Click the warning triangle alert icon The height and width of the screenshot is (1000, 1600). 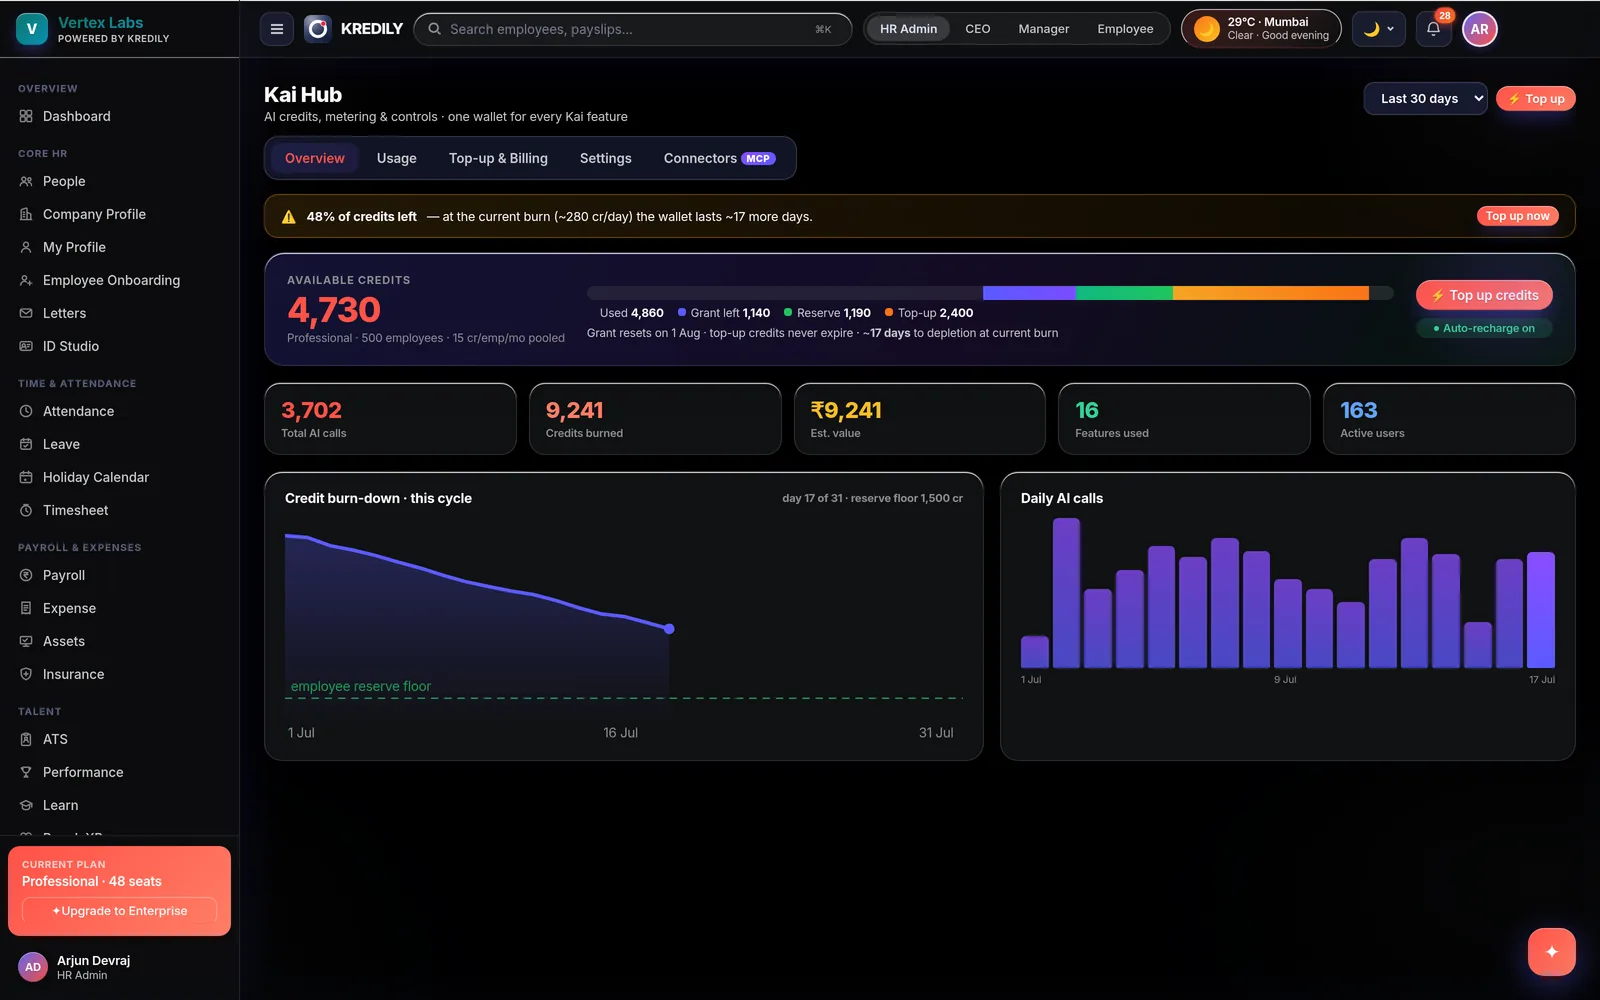[289, 217]
